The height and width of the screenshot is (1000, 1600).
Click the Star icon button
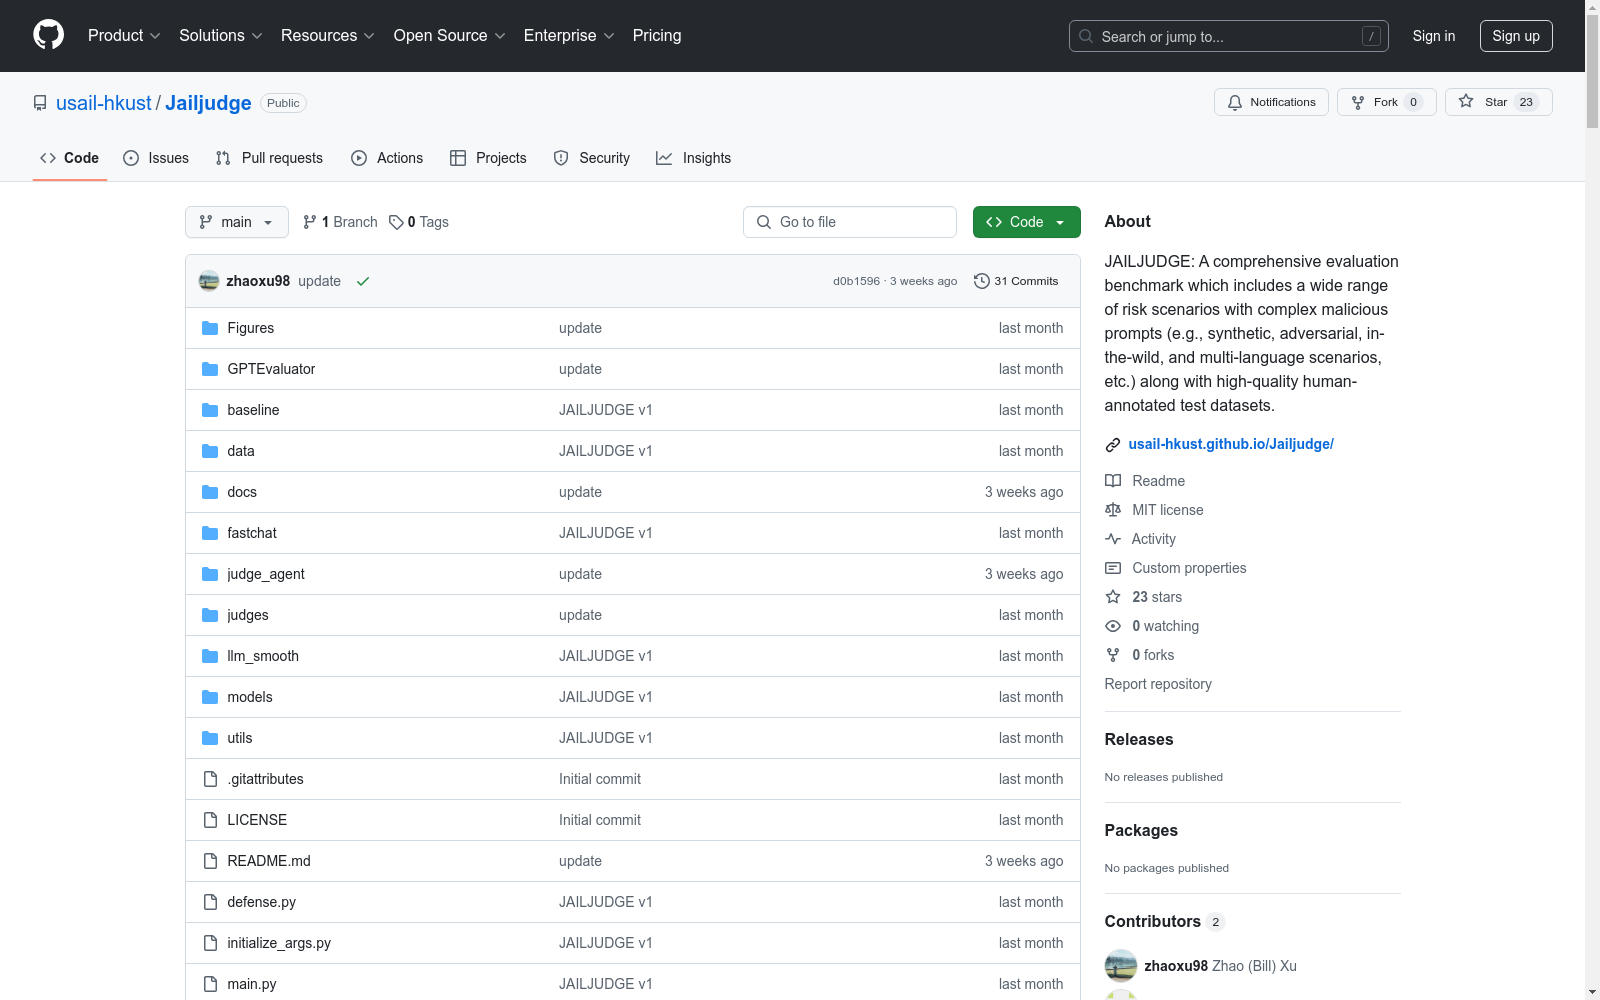[1466, 102]
